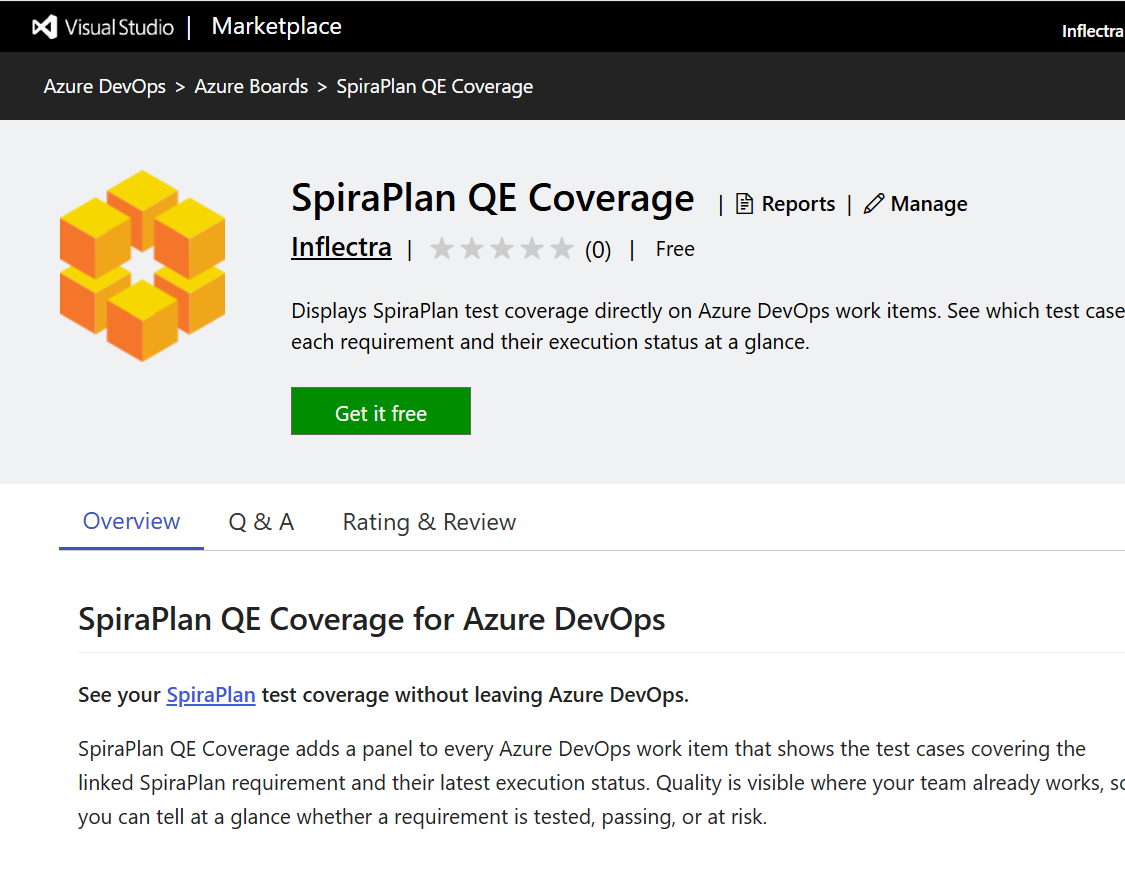This screenshot has height=893, width=1125.
Task: Go to Azure Boards breadcrumb
Action: (251, 87)
